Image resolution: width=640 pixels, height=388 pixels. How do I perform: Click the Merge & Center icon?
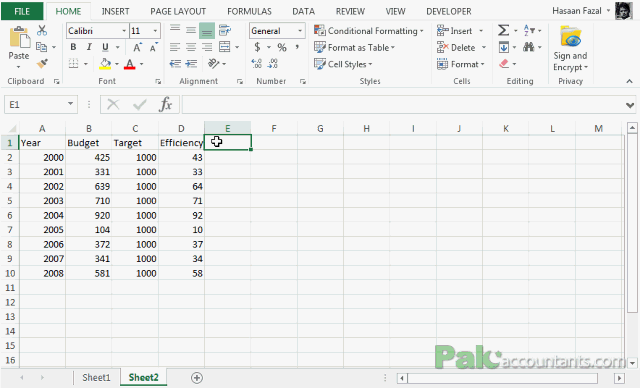[225, 47]
